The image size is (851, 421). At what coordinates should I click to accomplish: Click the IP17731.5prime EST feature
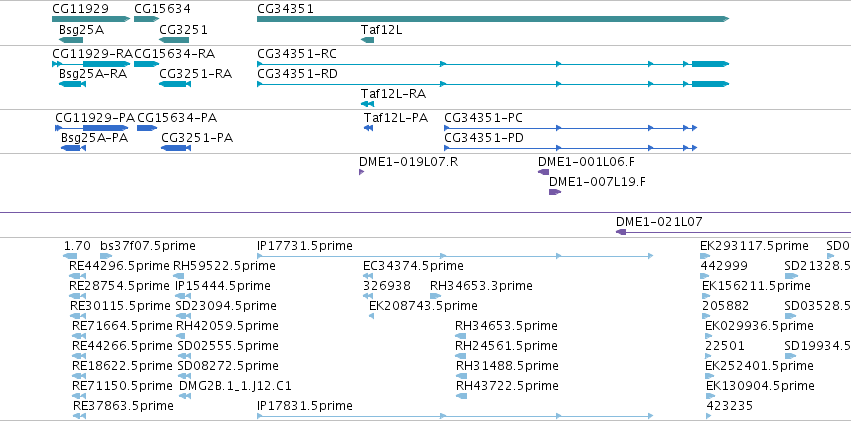[455, 256]
